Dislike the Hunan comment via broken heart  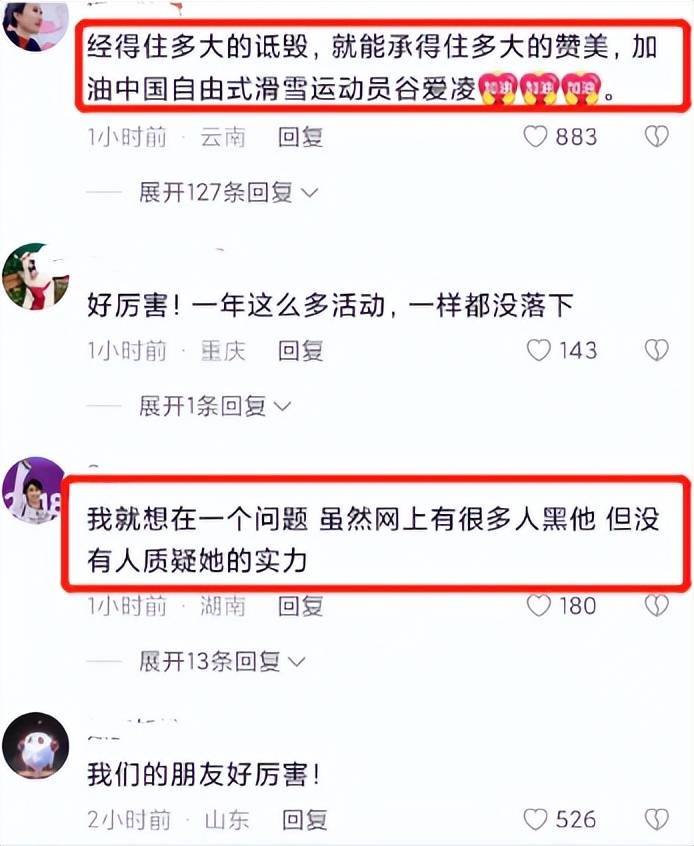click(x=657, y=605)
